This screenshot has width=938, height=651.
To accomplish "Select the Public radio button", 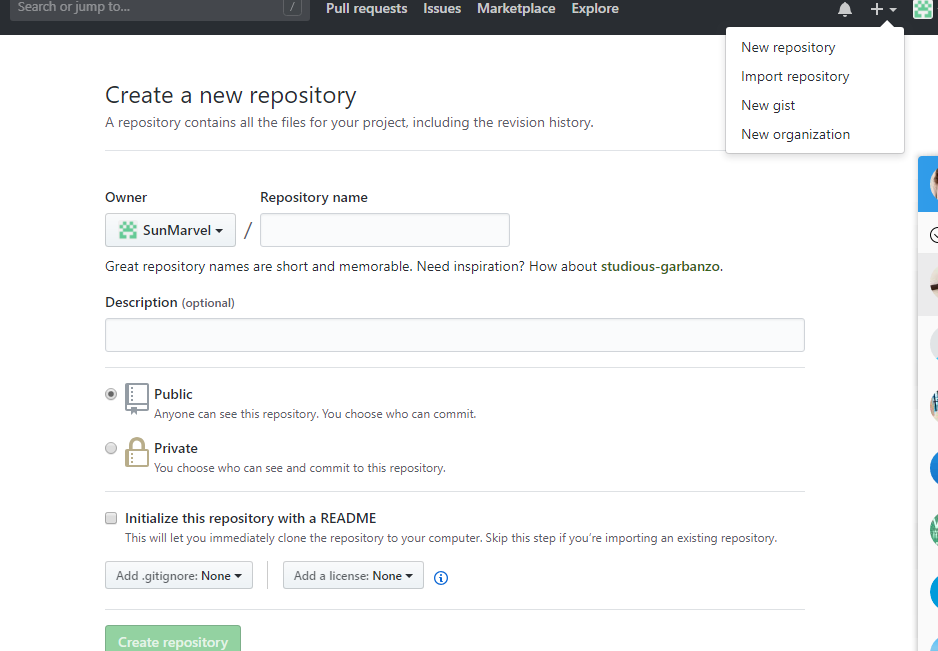I will 111,394.
